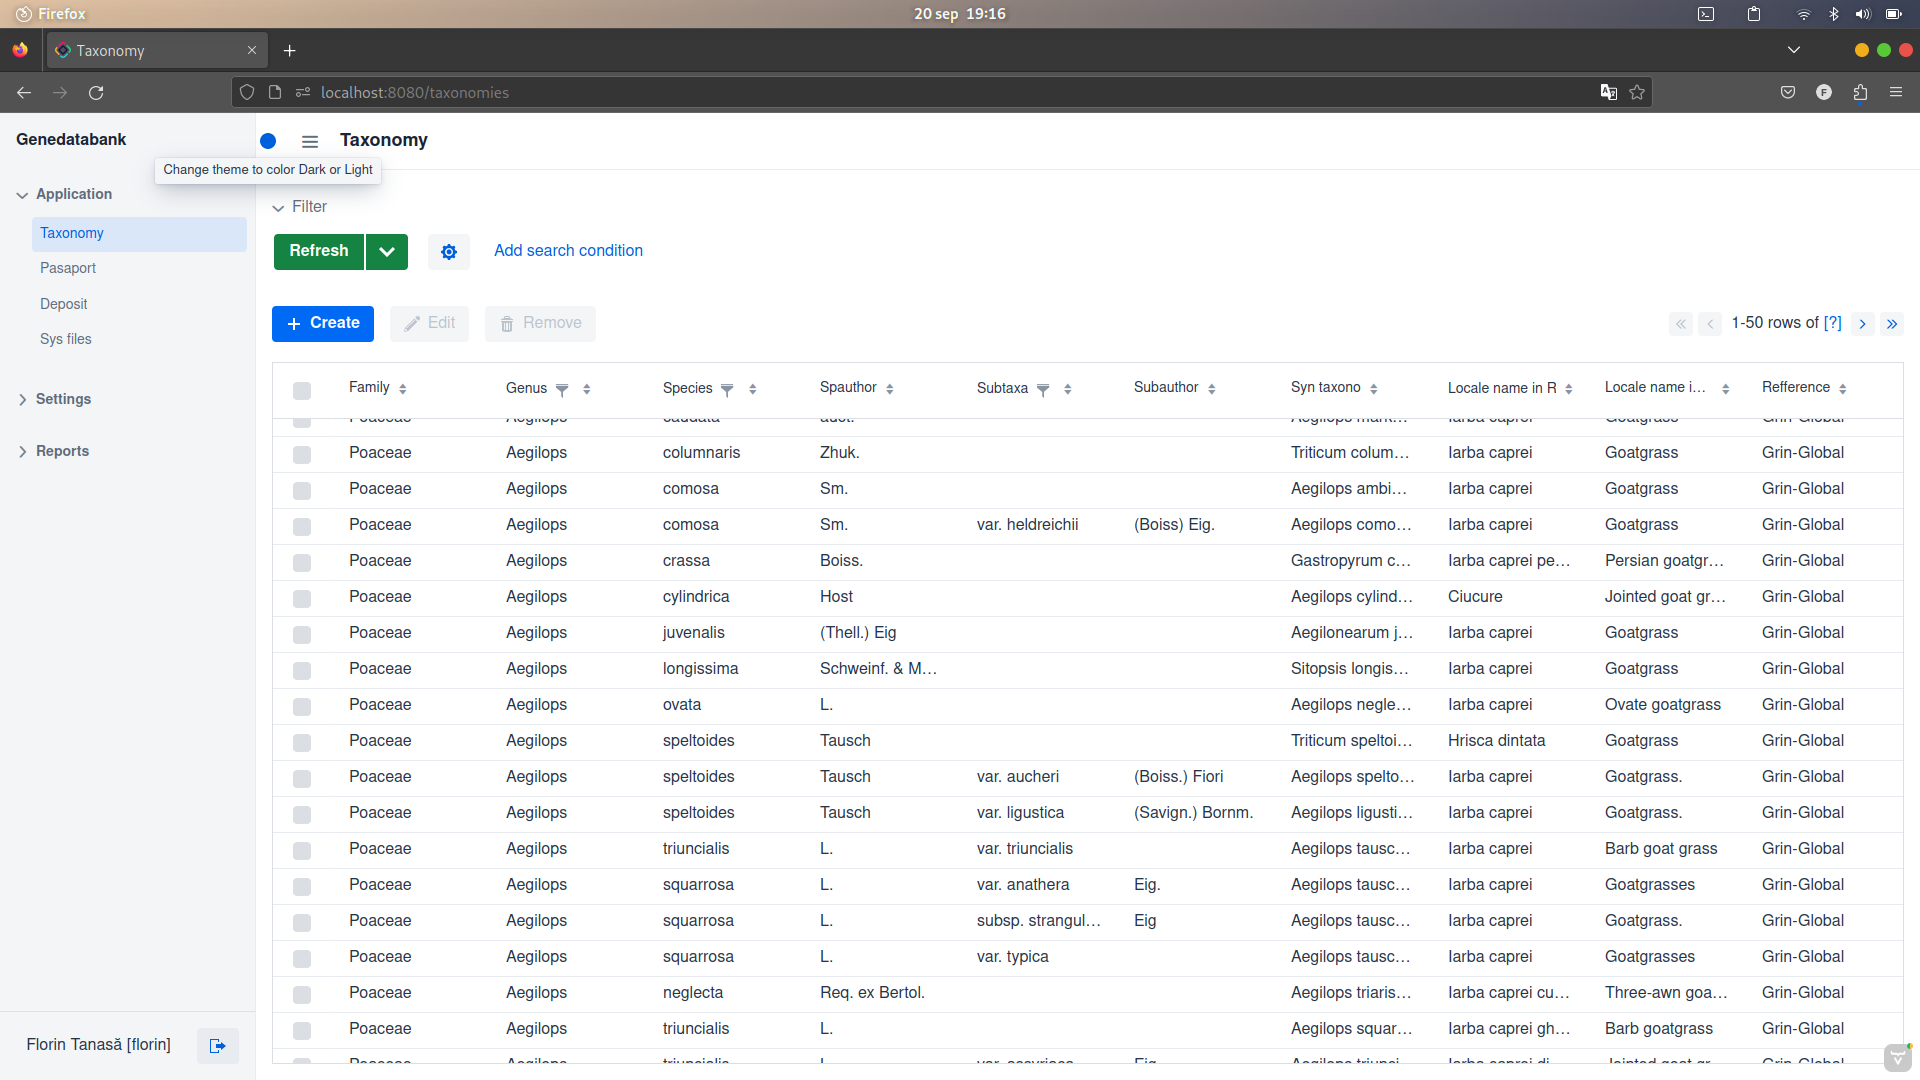Viewport: 1920px width, 1080px height.
Task: Click the dropdown arrow next to Refresh
Action: tap(386, 251)
